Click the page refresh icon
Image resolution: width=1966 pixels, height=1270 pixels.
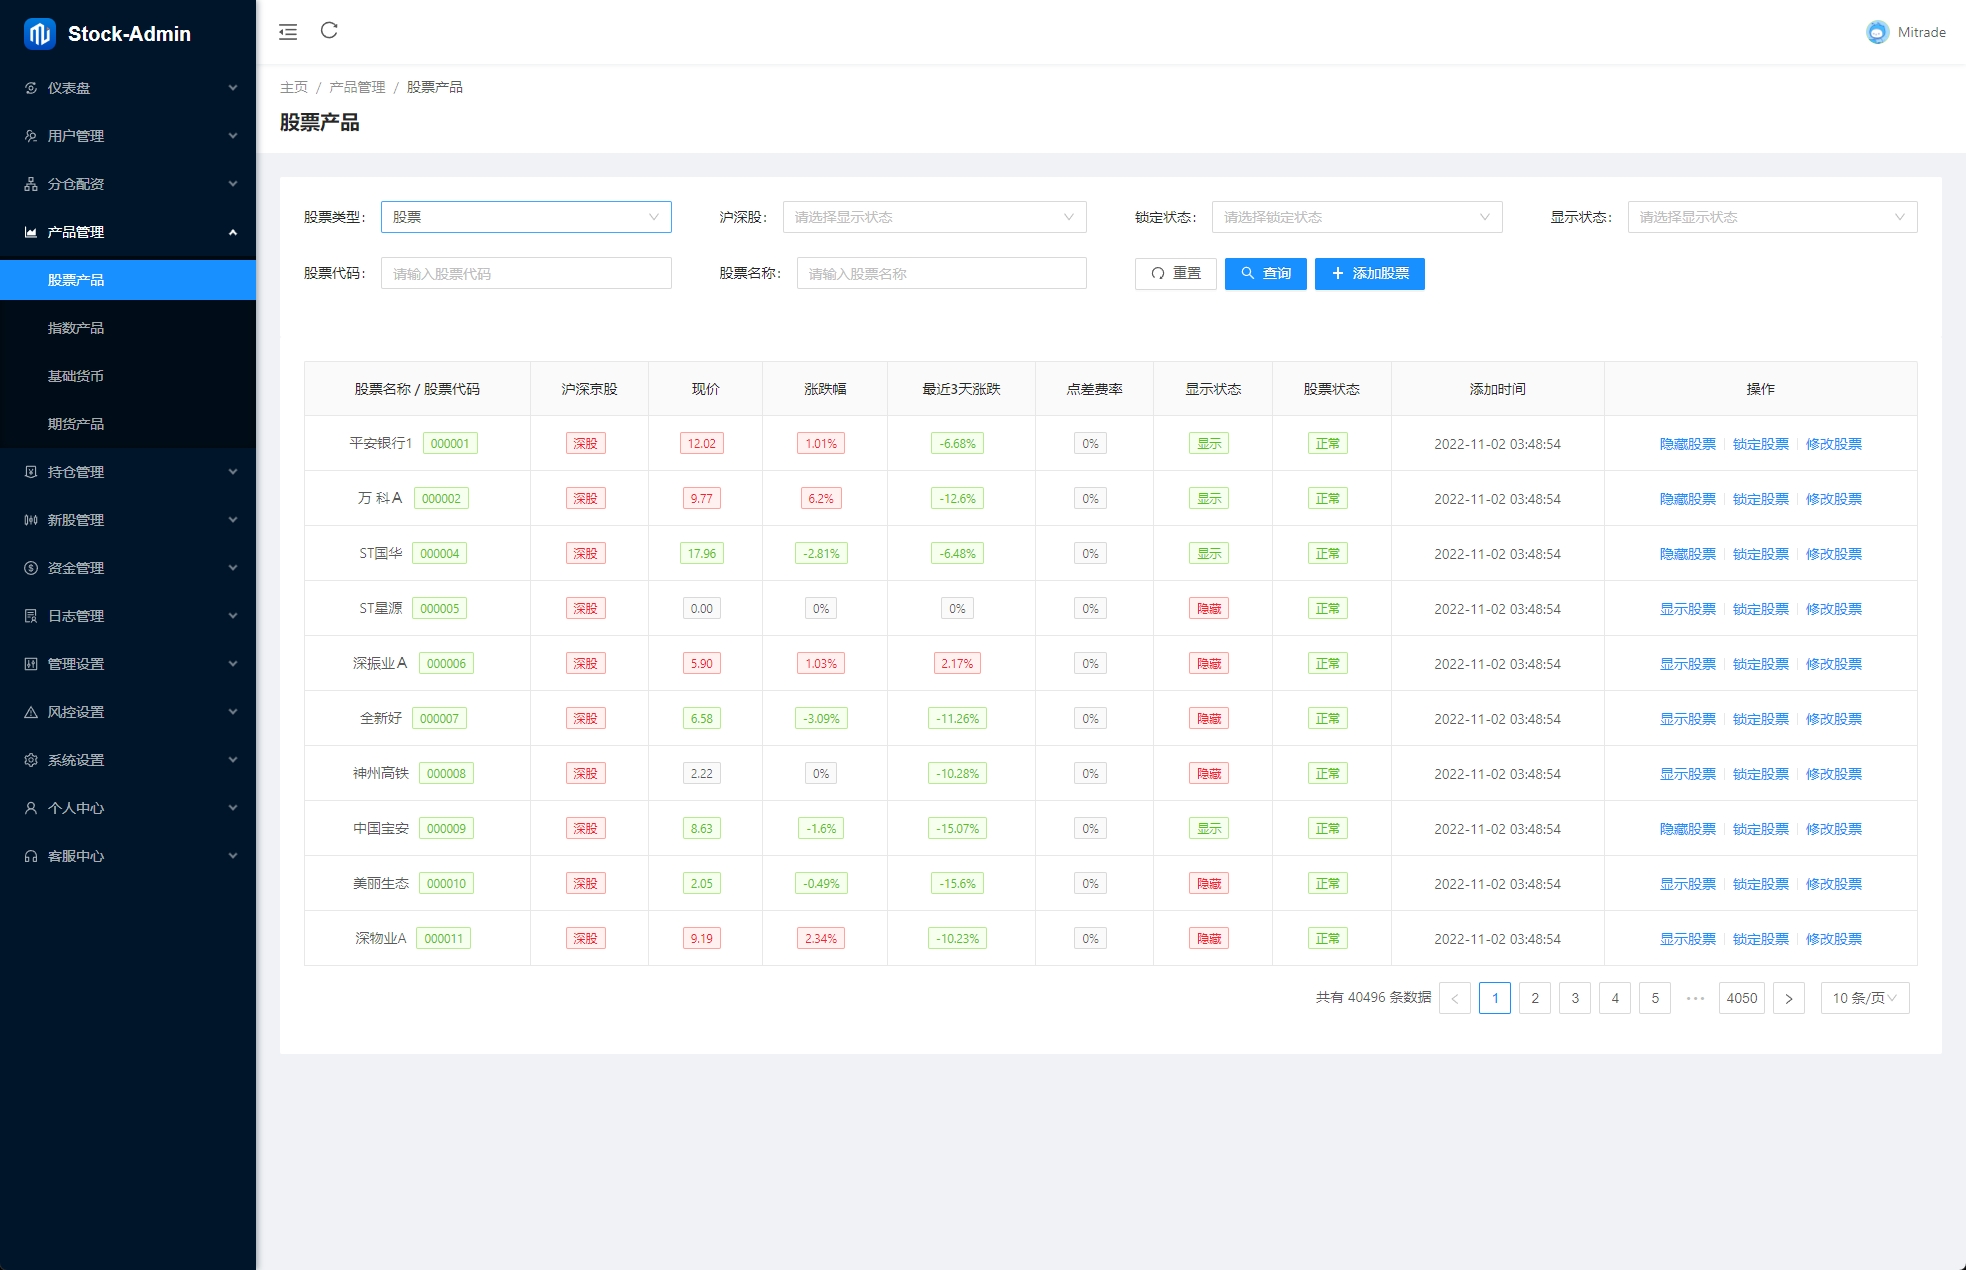pos(329,31)
